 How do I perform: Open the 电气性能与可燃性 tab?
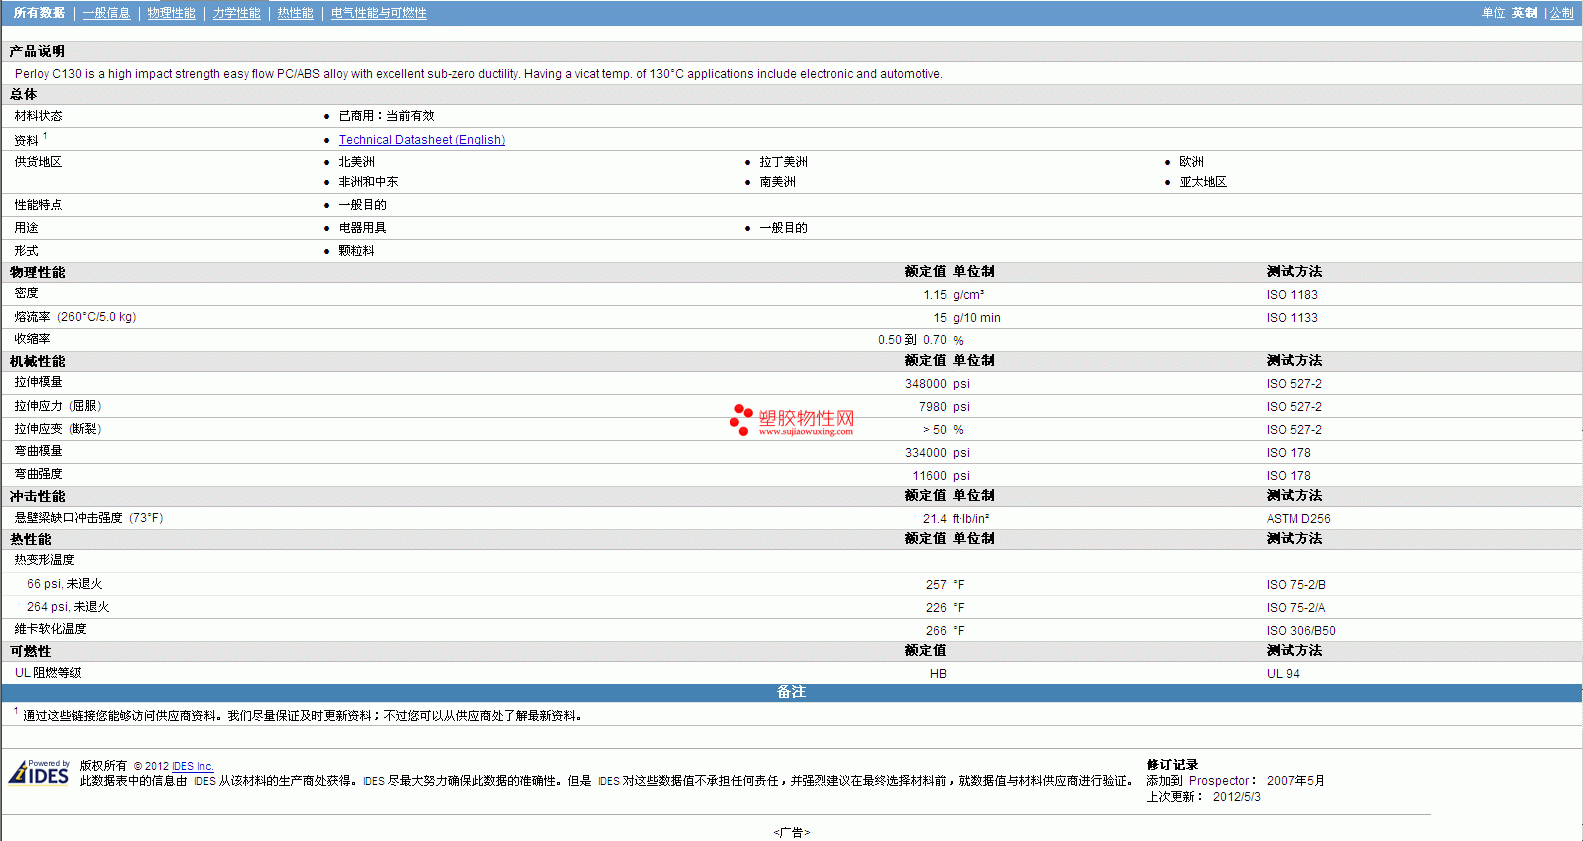(378, 13)
